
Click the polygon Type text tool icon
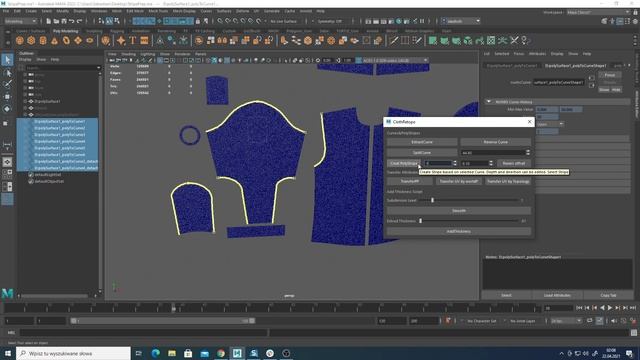click(133, 40)
